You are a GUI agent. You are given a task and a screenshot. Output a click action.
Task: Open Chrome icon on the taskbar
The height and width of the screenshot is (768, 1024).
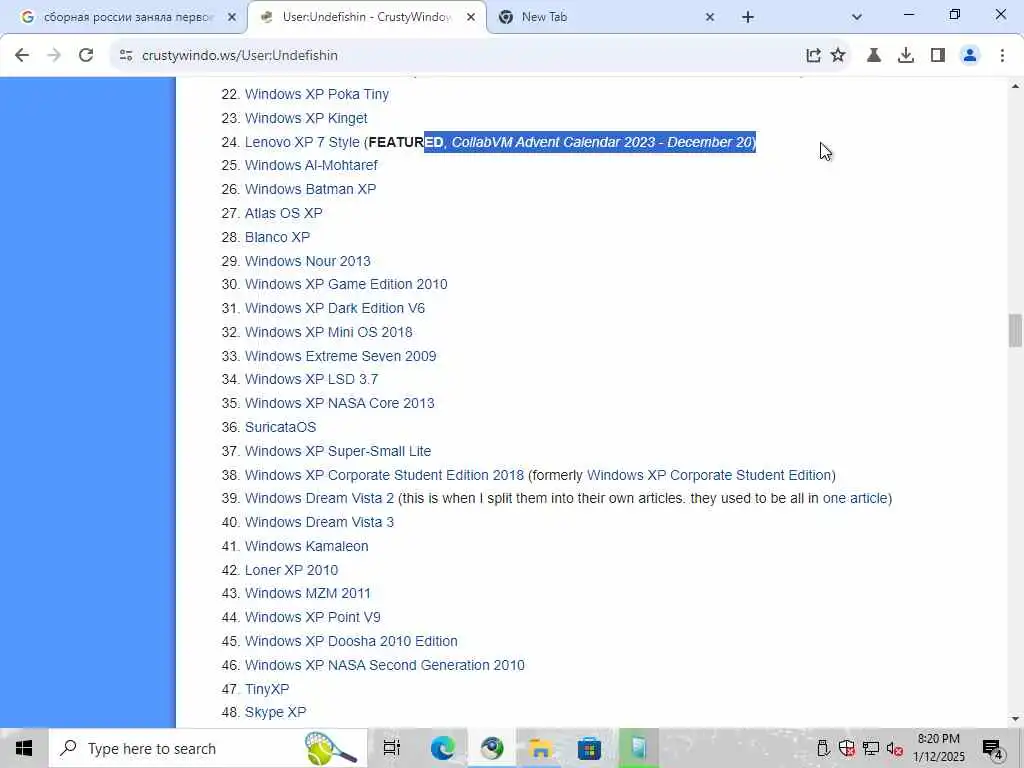pyautogui.click(x=492, y=748)
